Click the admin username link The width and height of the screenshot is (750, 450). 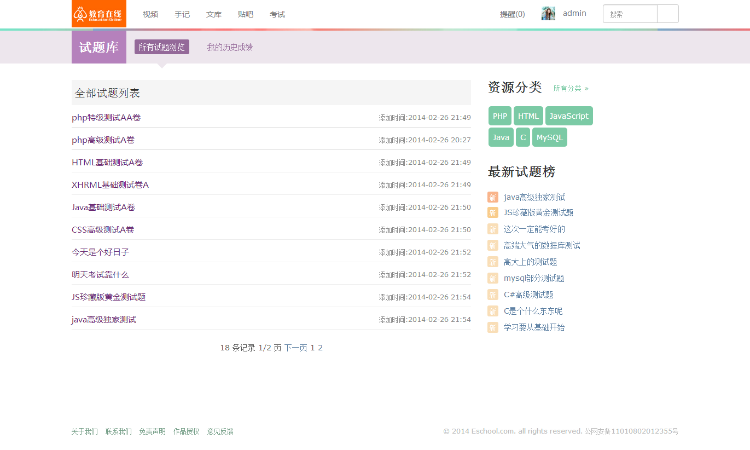pos(574,13)
